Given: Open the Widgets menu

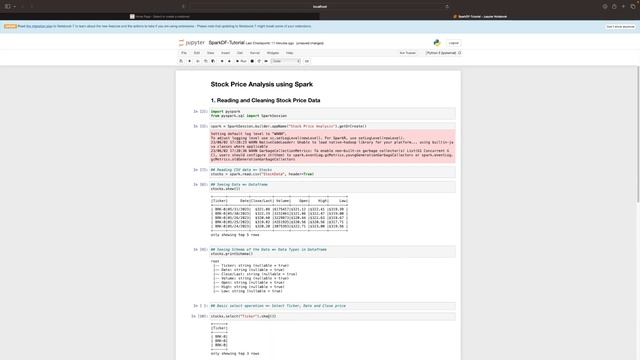Looking at the screenshot, I should click(273, 53).
